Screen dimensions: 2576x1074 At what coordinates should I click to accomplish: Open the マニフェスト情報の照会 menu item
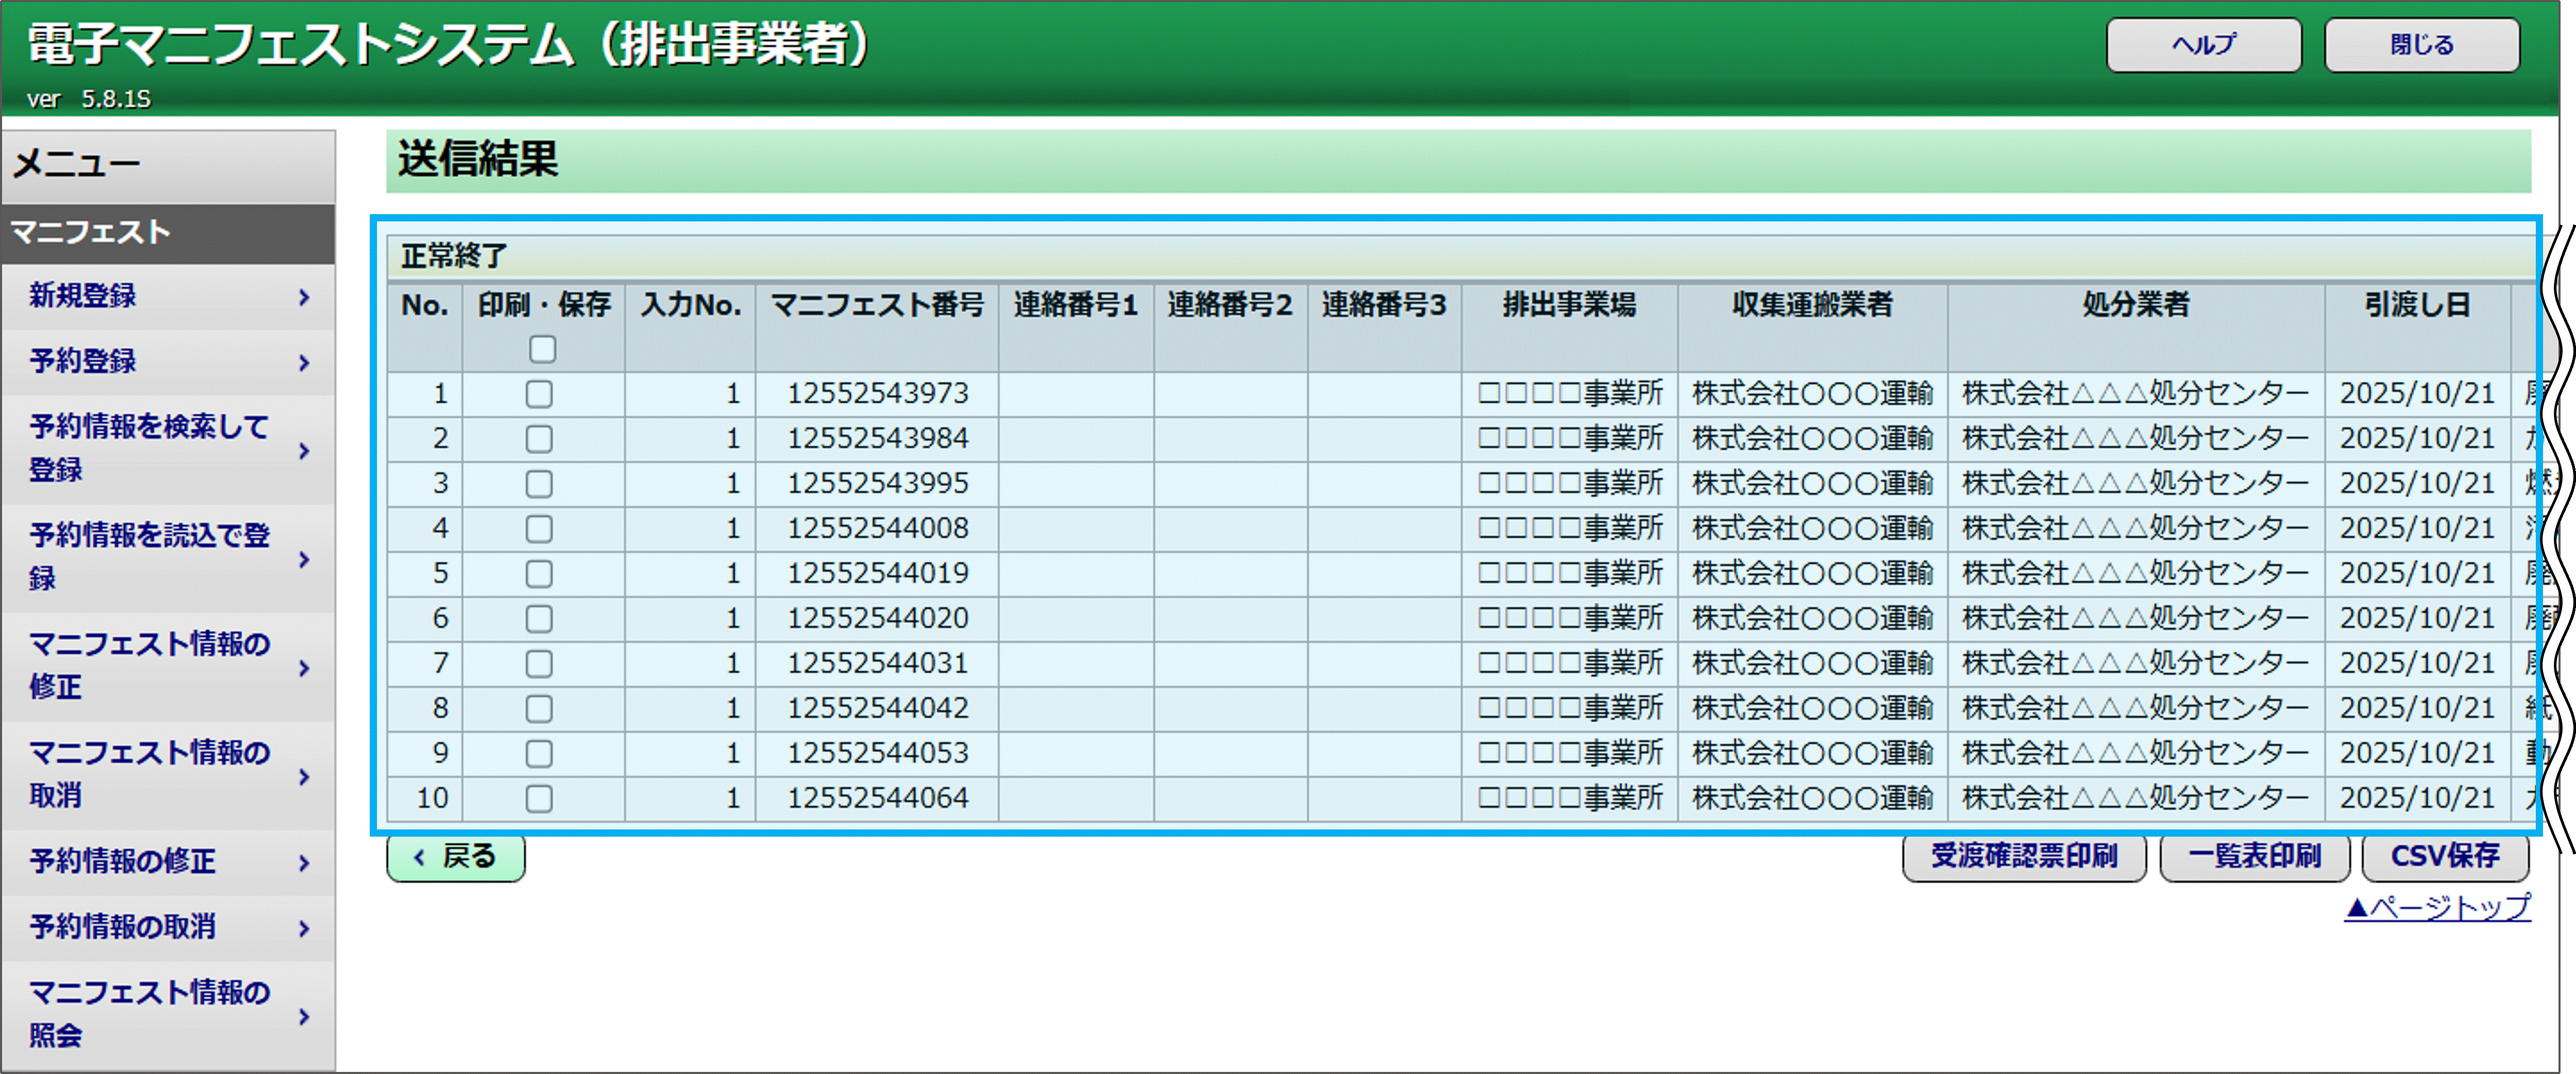click(x=150, y=1013)
